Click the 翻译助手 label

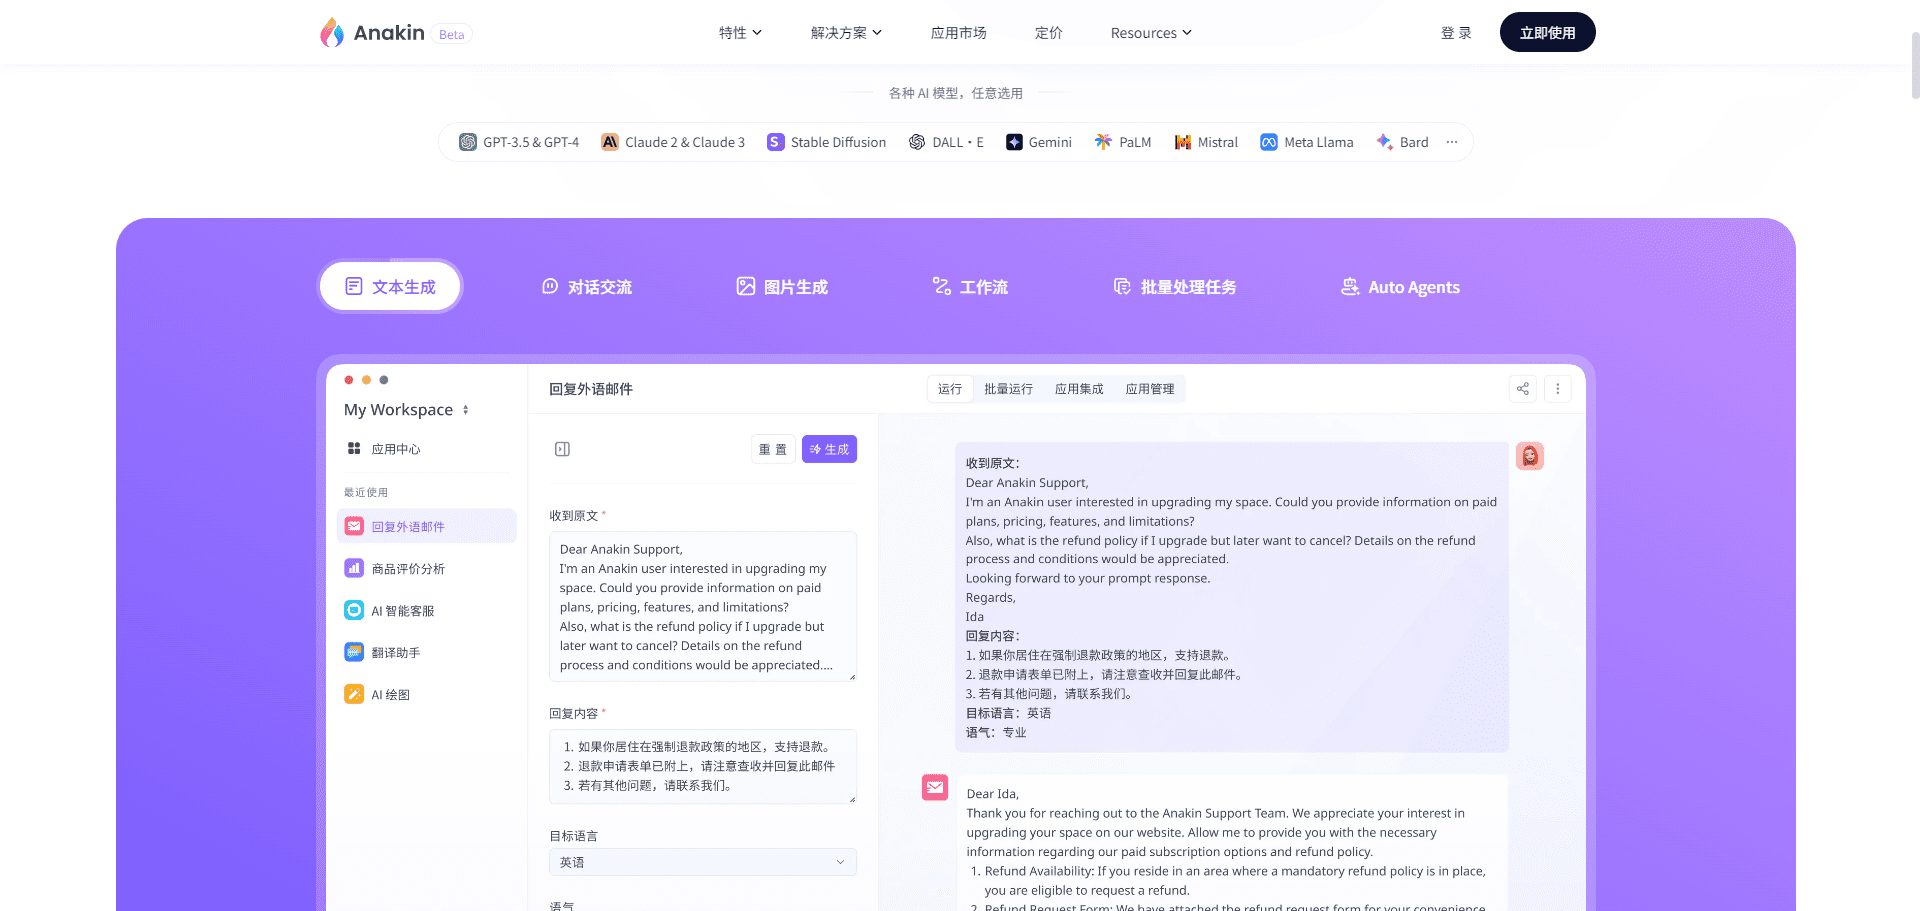[396, 653]
